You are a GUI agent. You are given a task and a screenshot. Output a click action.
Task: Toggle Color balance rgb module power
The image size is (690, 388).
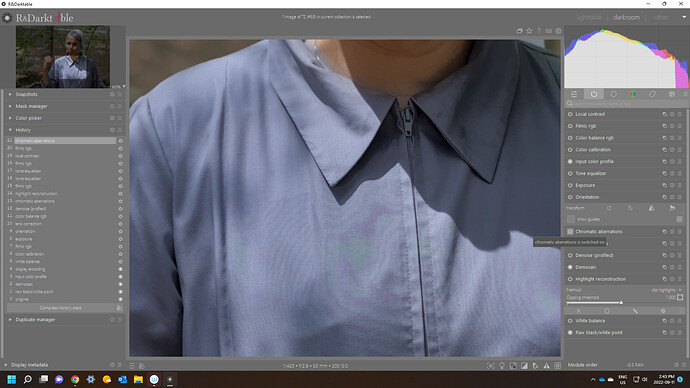[570, 138]
